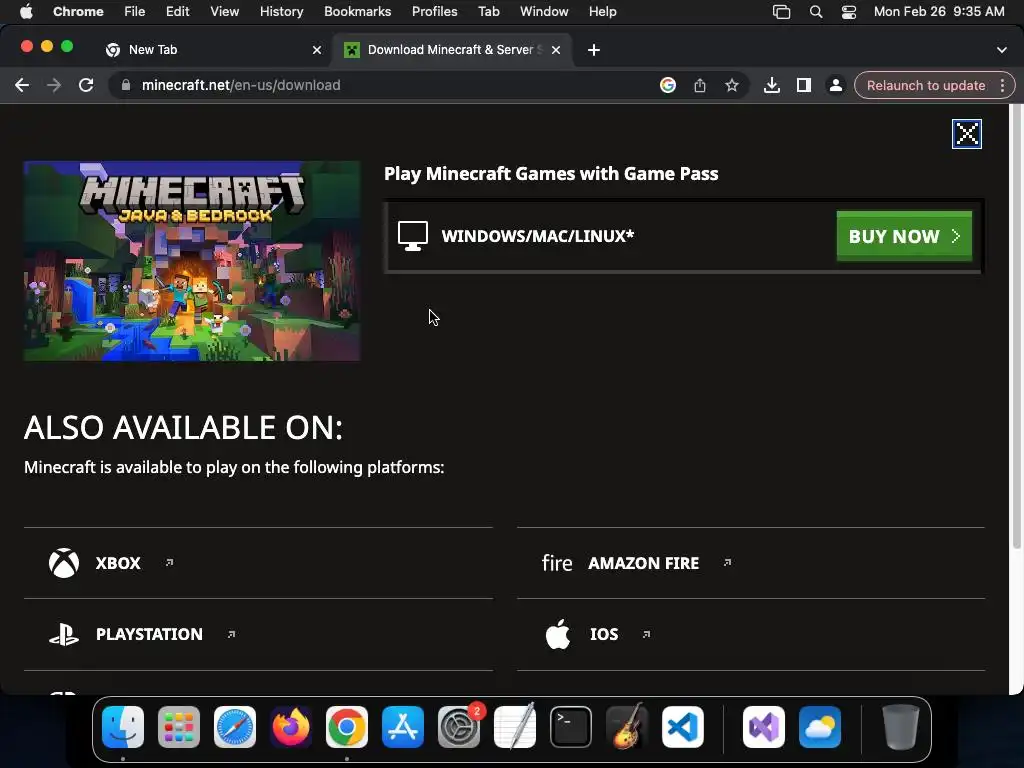Viewport: 1024px width, 768px height.
Task: Close the Minecraft overlay with X icon
Action: pos(967,134)
